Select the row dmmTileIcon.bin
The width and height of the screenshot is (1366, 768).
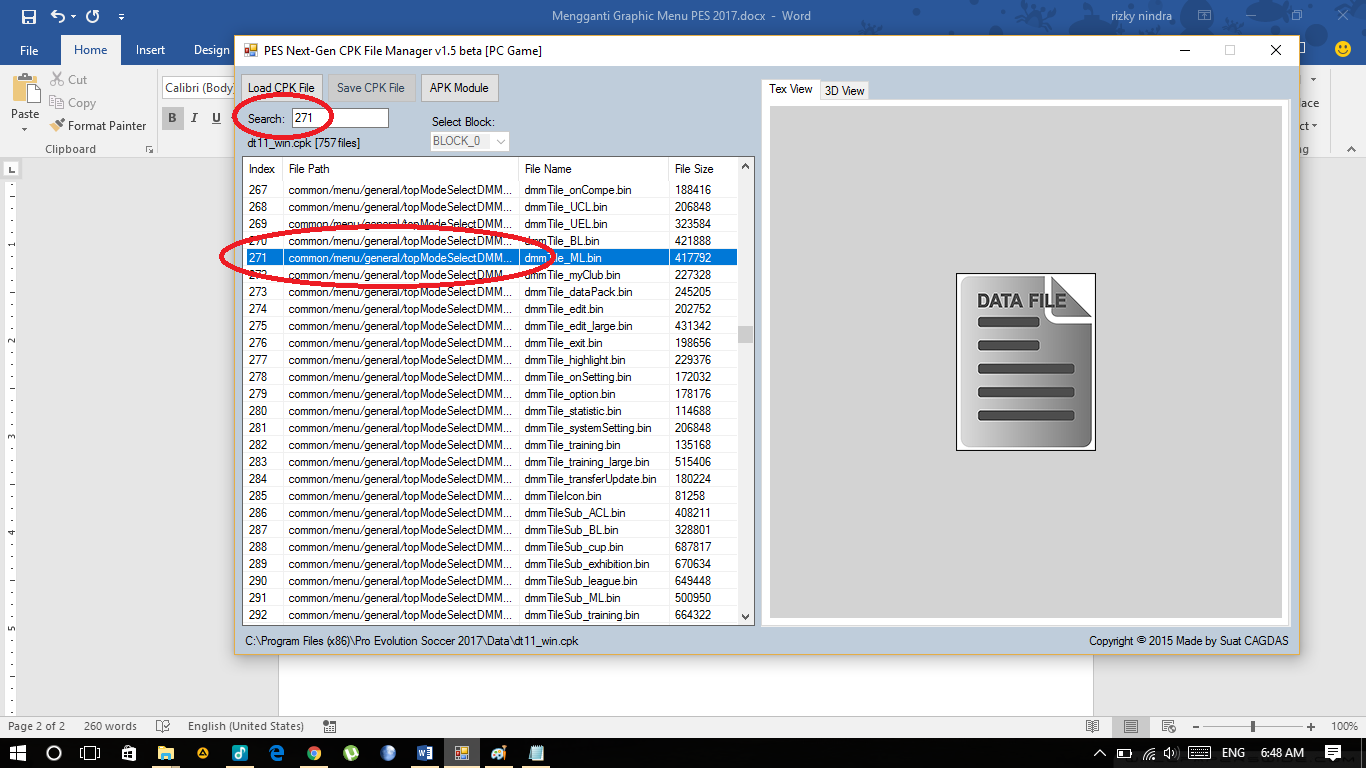pyautogui.click(x=491, y=496)
